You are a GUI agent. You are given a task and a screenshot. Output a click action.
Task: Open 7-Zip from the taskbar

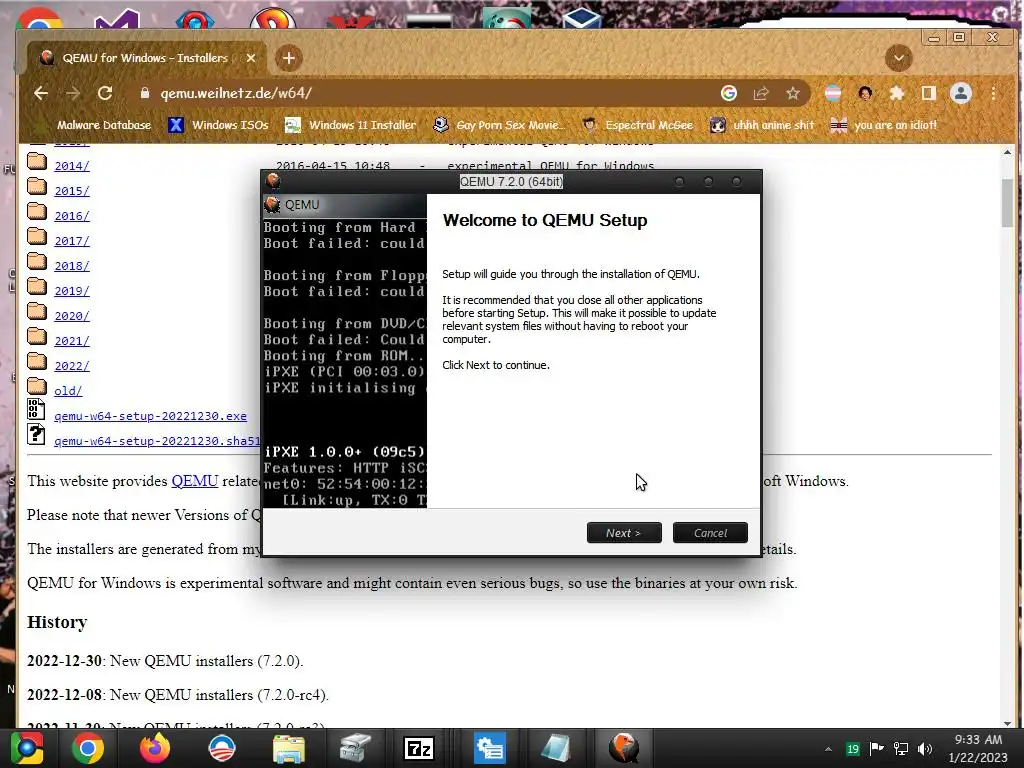(419, 748)
